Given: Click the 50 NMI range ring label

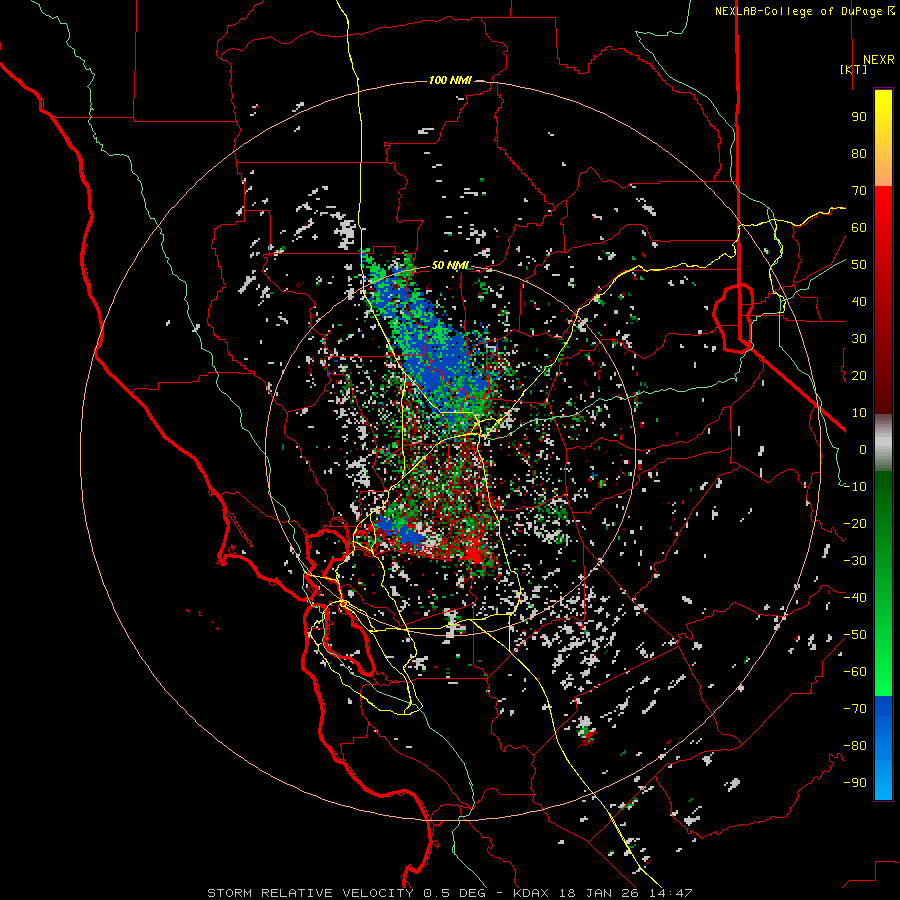Looking at the screenshot, I should (450, 265).
